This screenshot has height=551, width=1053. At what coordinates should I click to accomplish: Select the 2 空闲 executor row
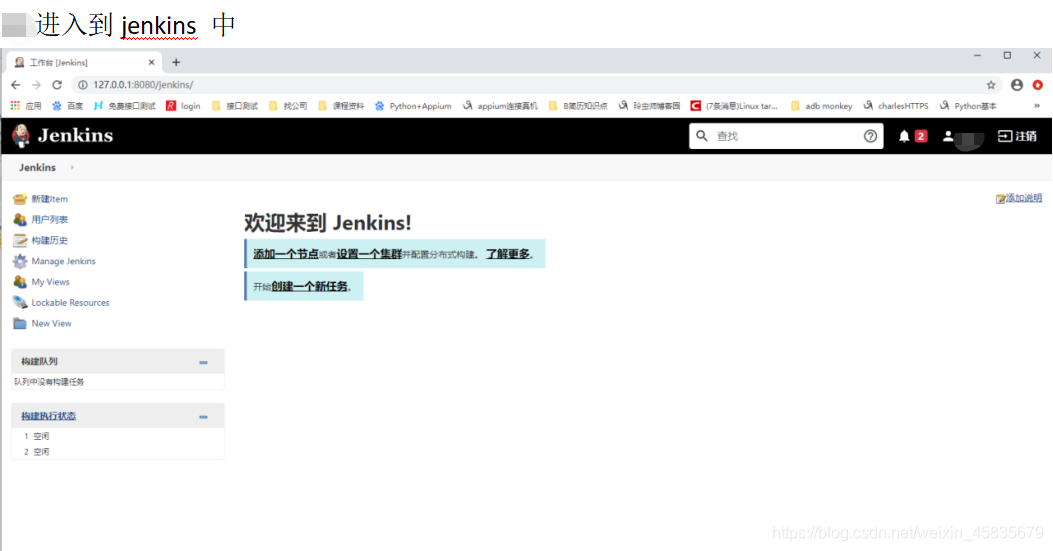tap(118, 452)
